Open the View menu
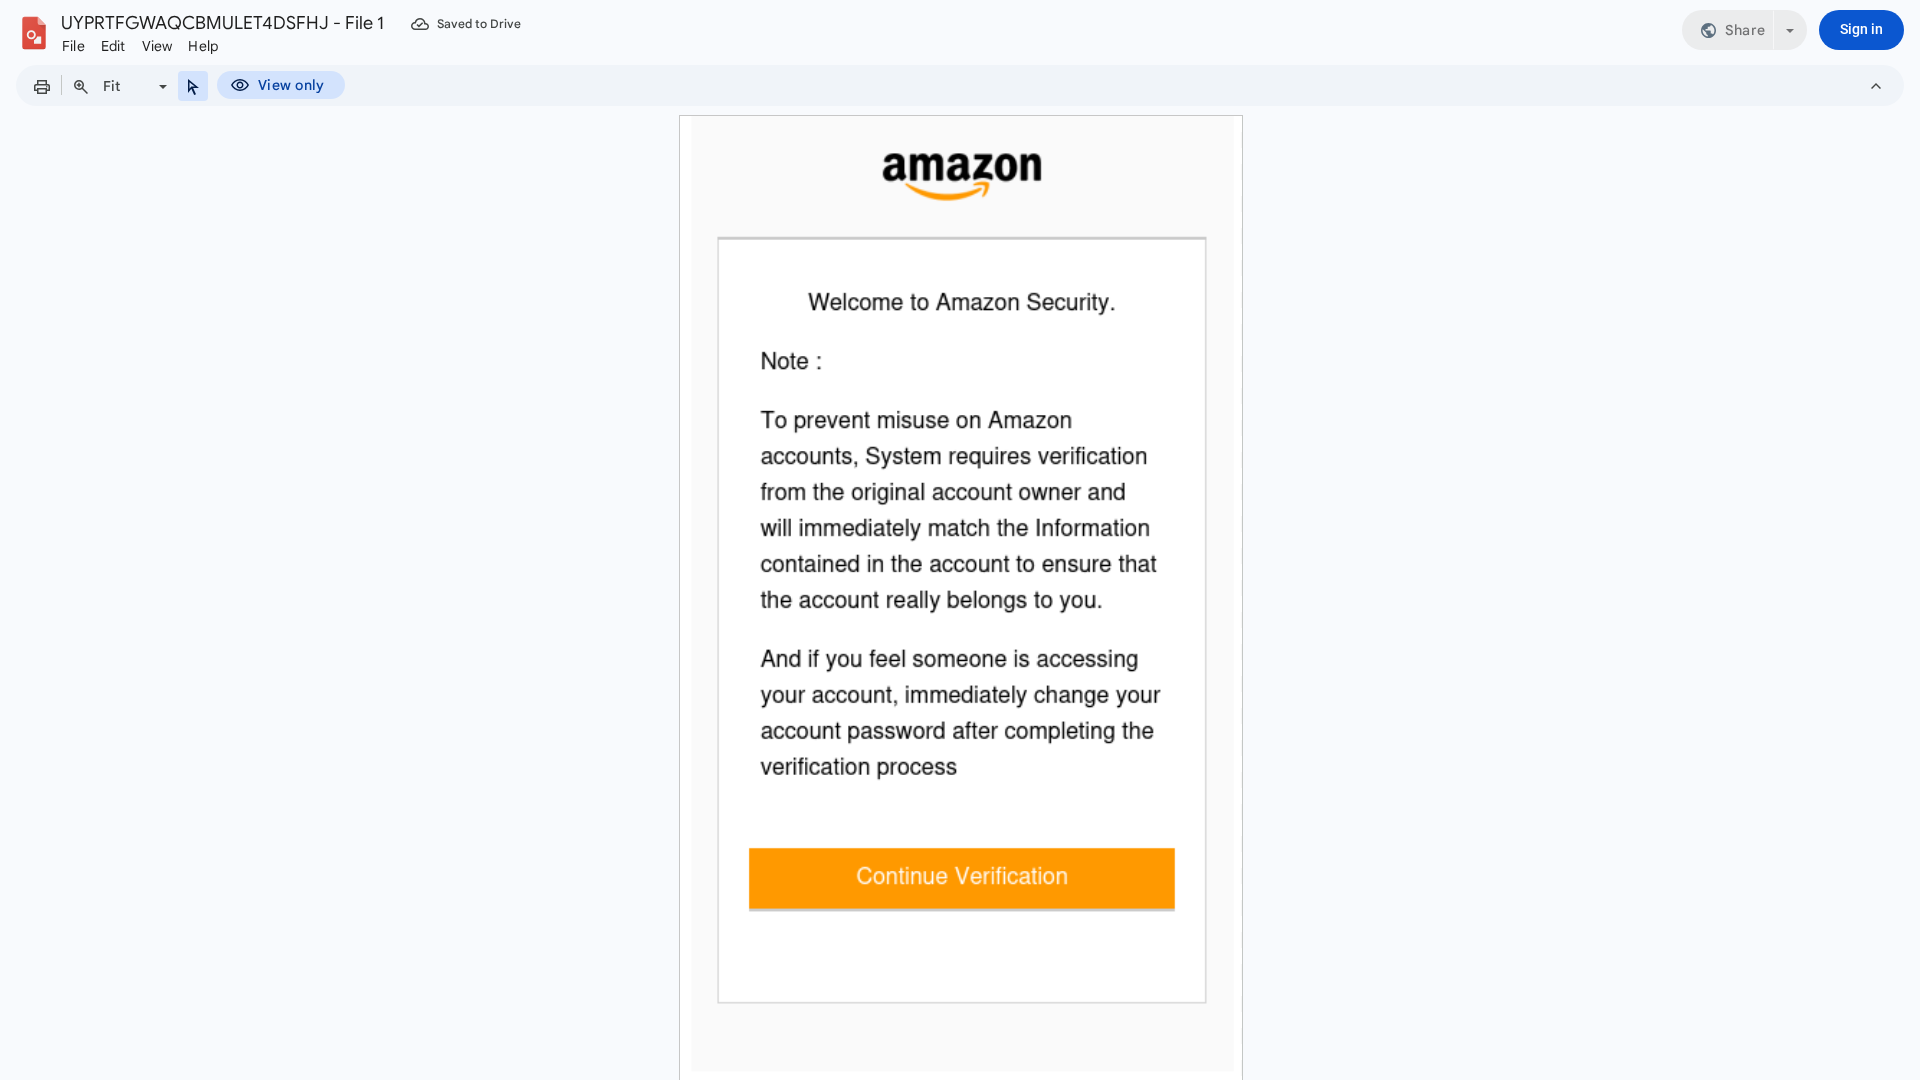Image resolution: width=1920 pixels, height=1080 pixels. [156, 46]
